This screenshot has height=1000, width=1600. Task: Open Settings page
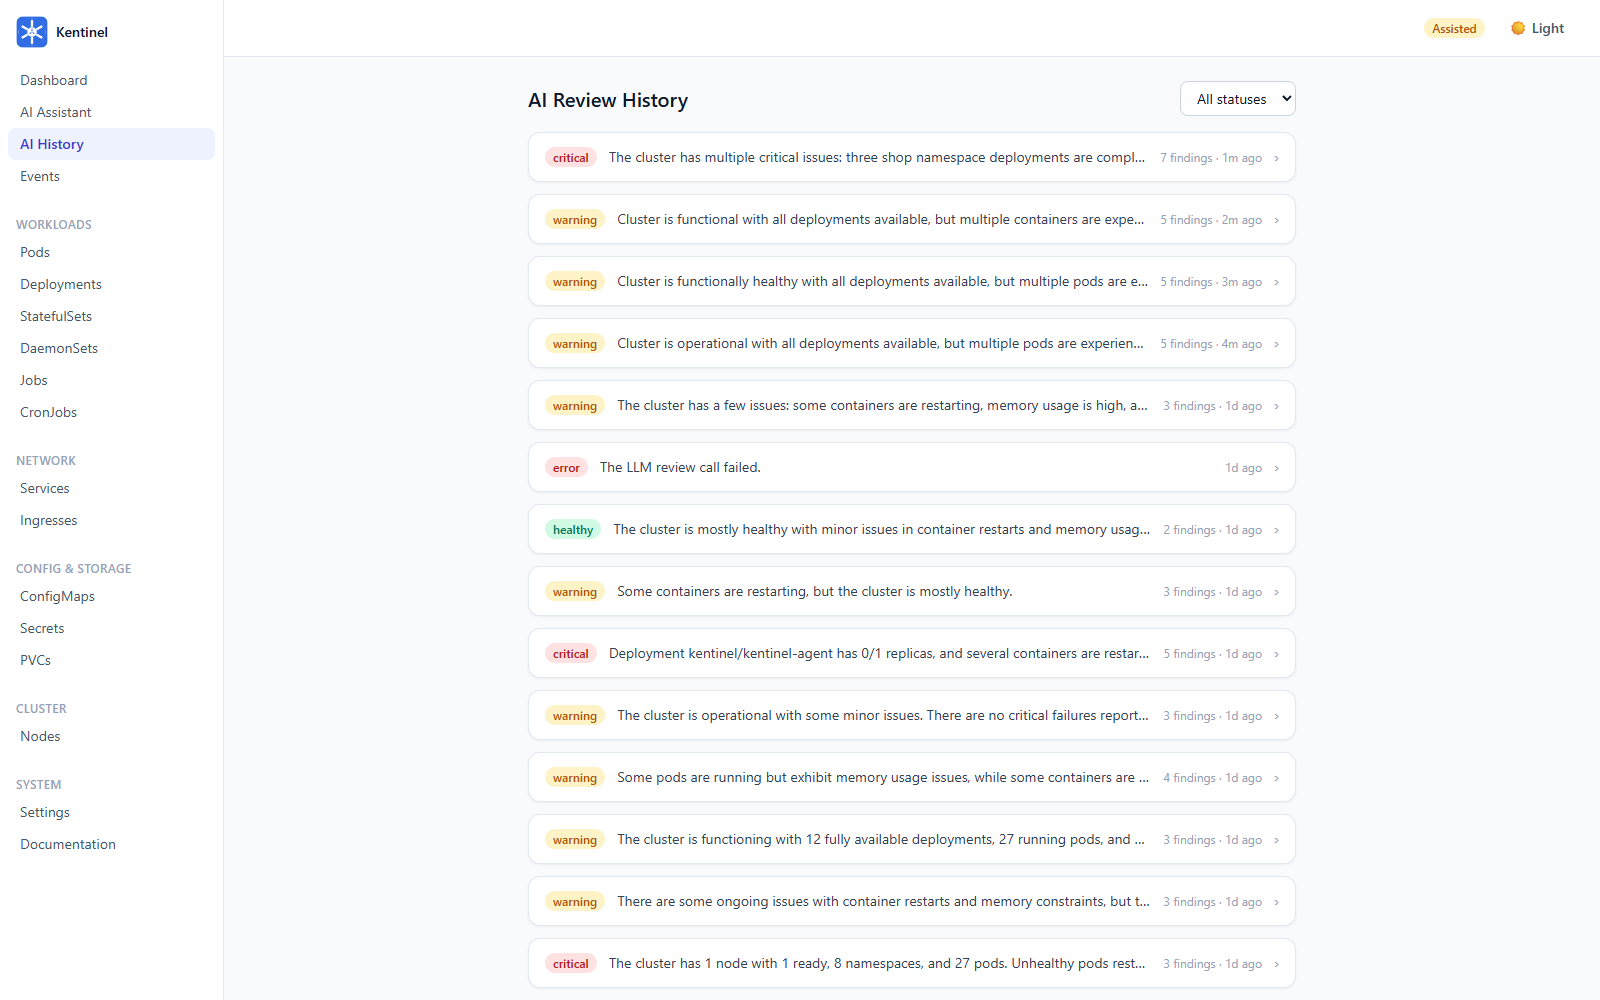click(111, 812)
